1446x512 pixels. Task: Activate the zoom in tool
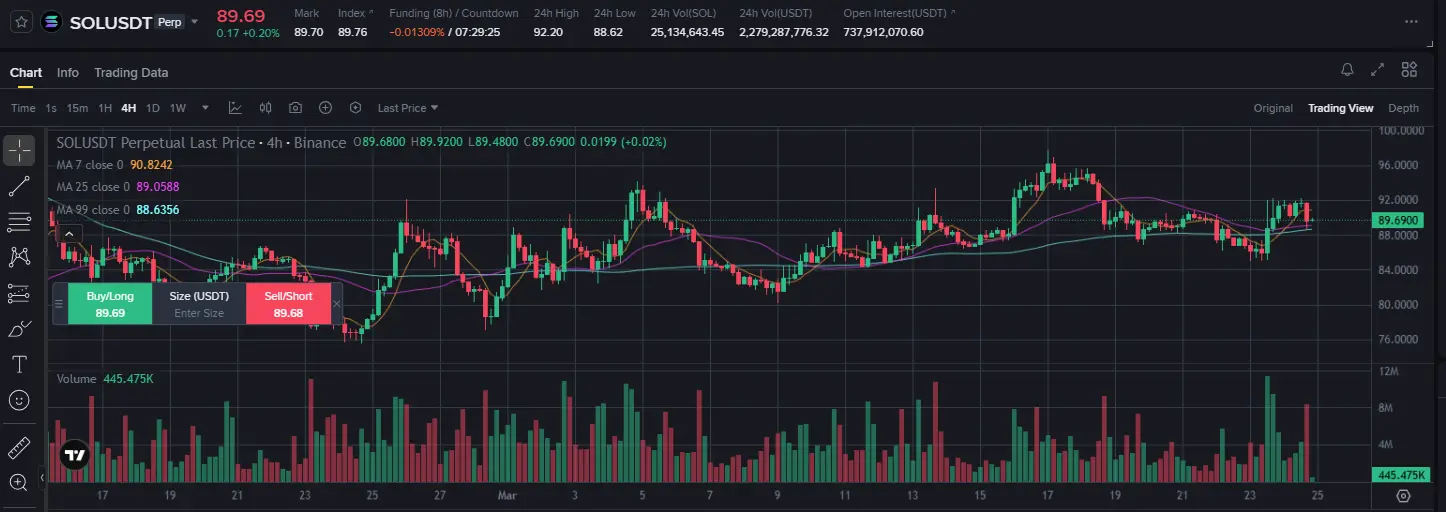[19, 482]
